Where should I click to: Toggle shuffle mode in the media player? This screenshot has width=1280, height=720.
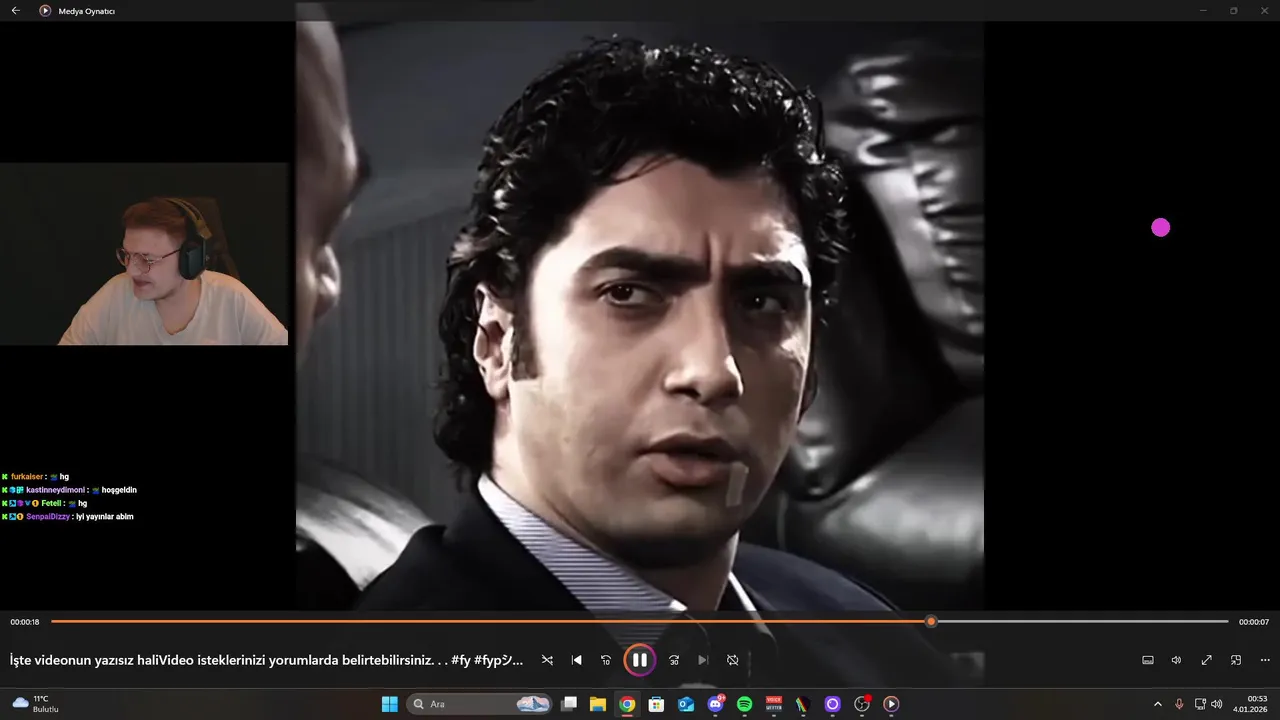pyautogui.click(x=547, y=660)
